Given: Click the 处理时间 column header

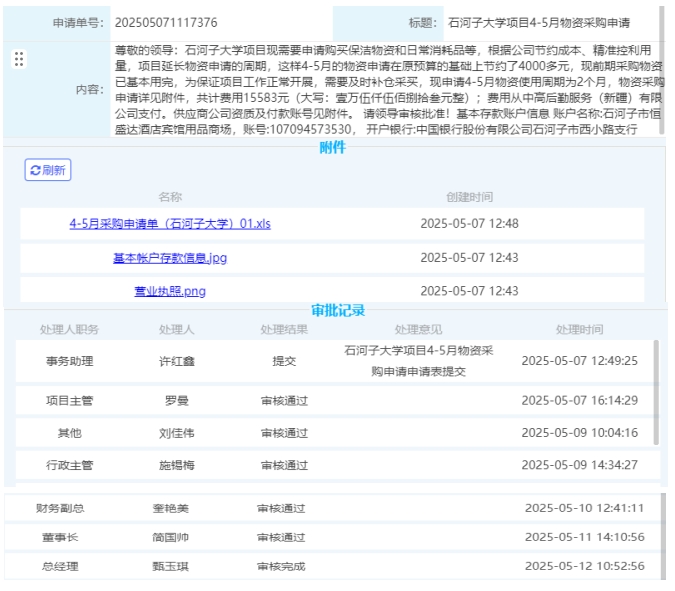Looking at the screenshot, I should coord(580,330).
